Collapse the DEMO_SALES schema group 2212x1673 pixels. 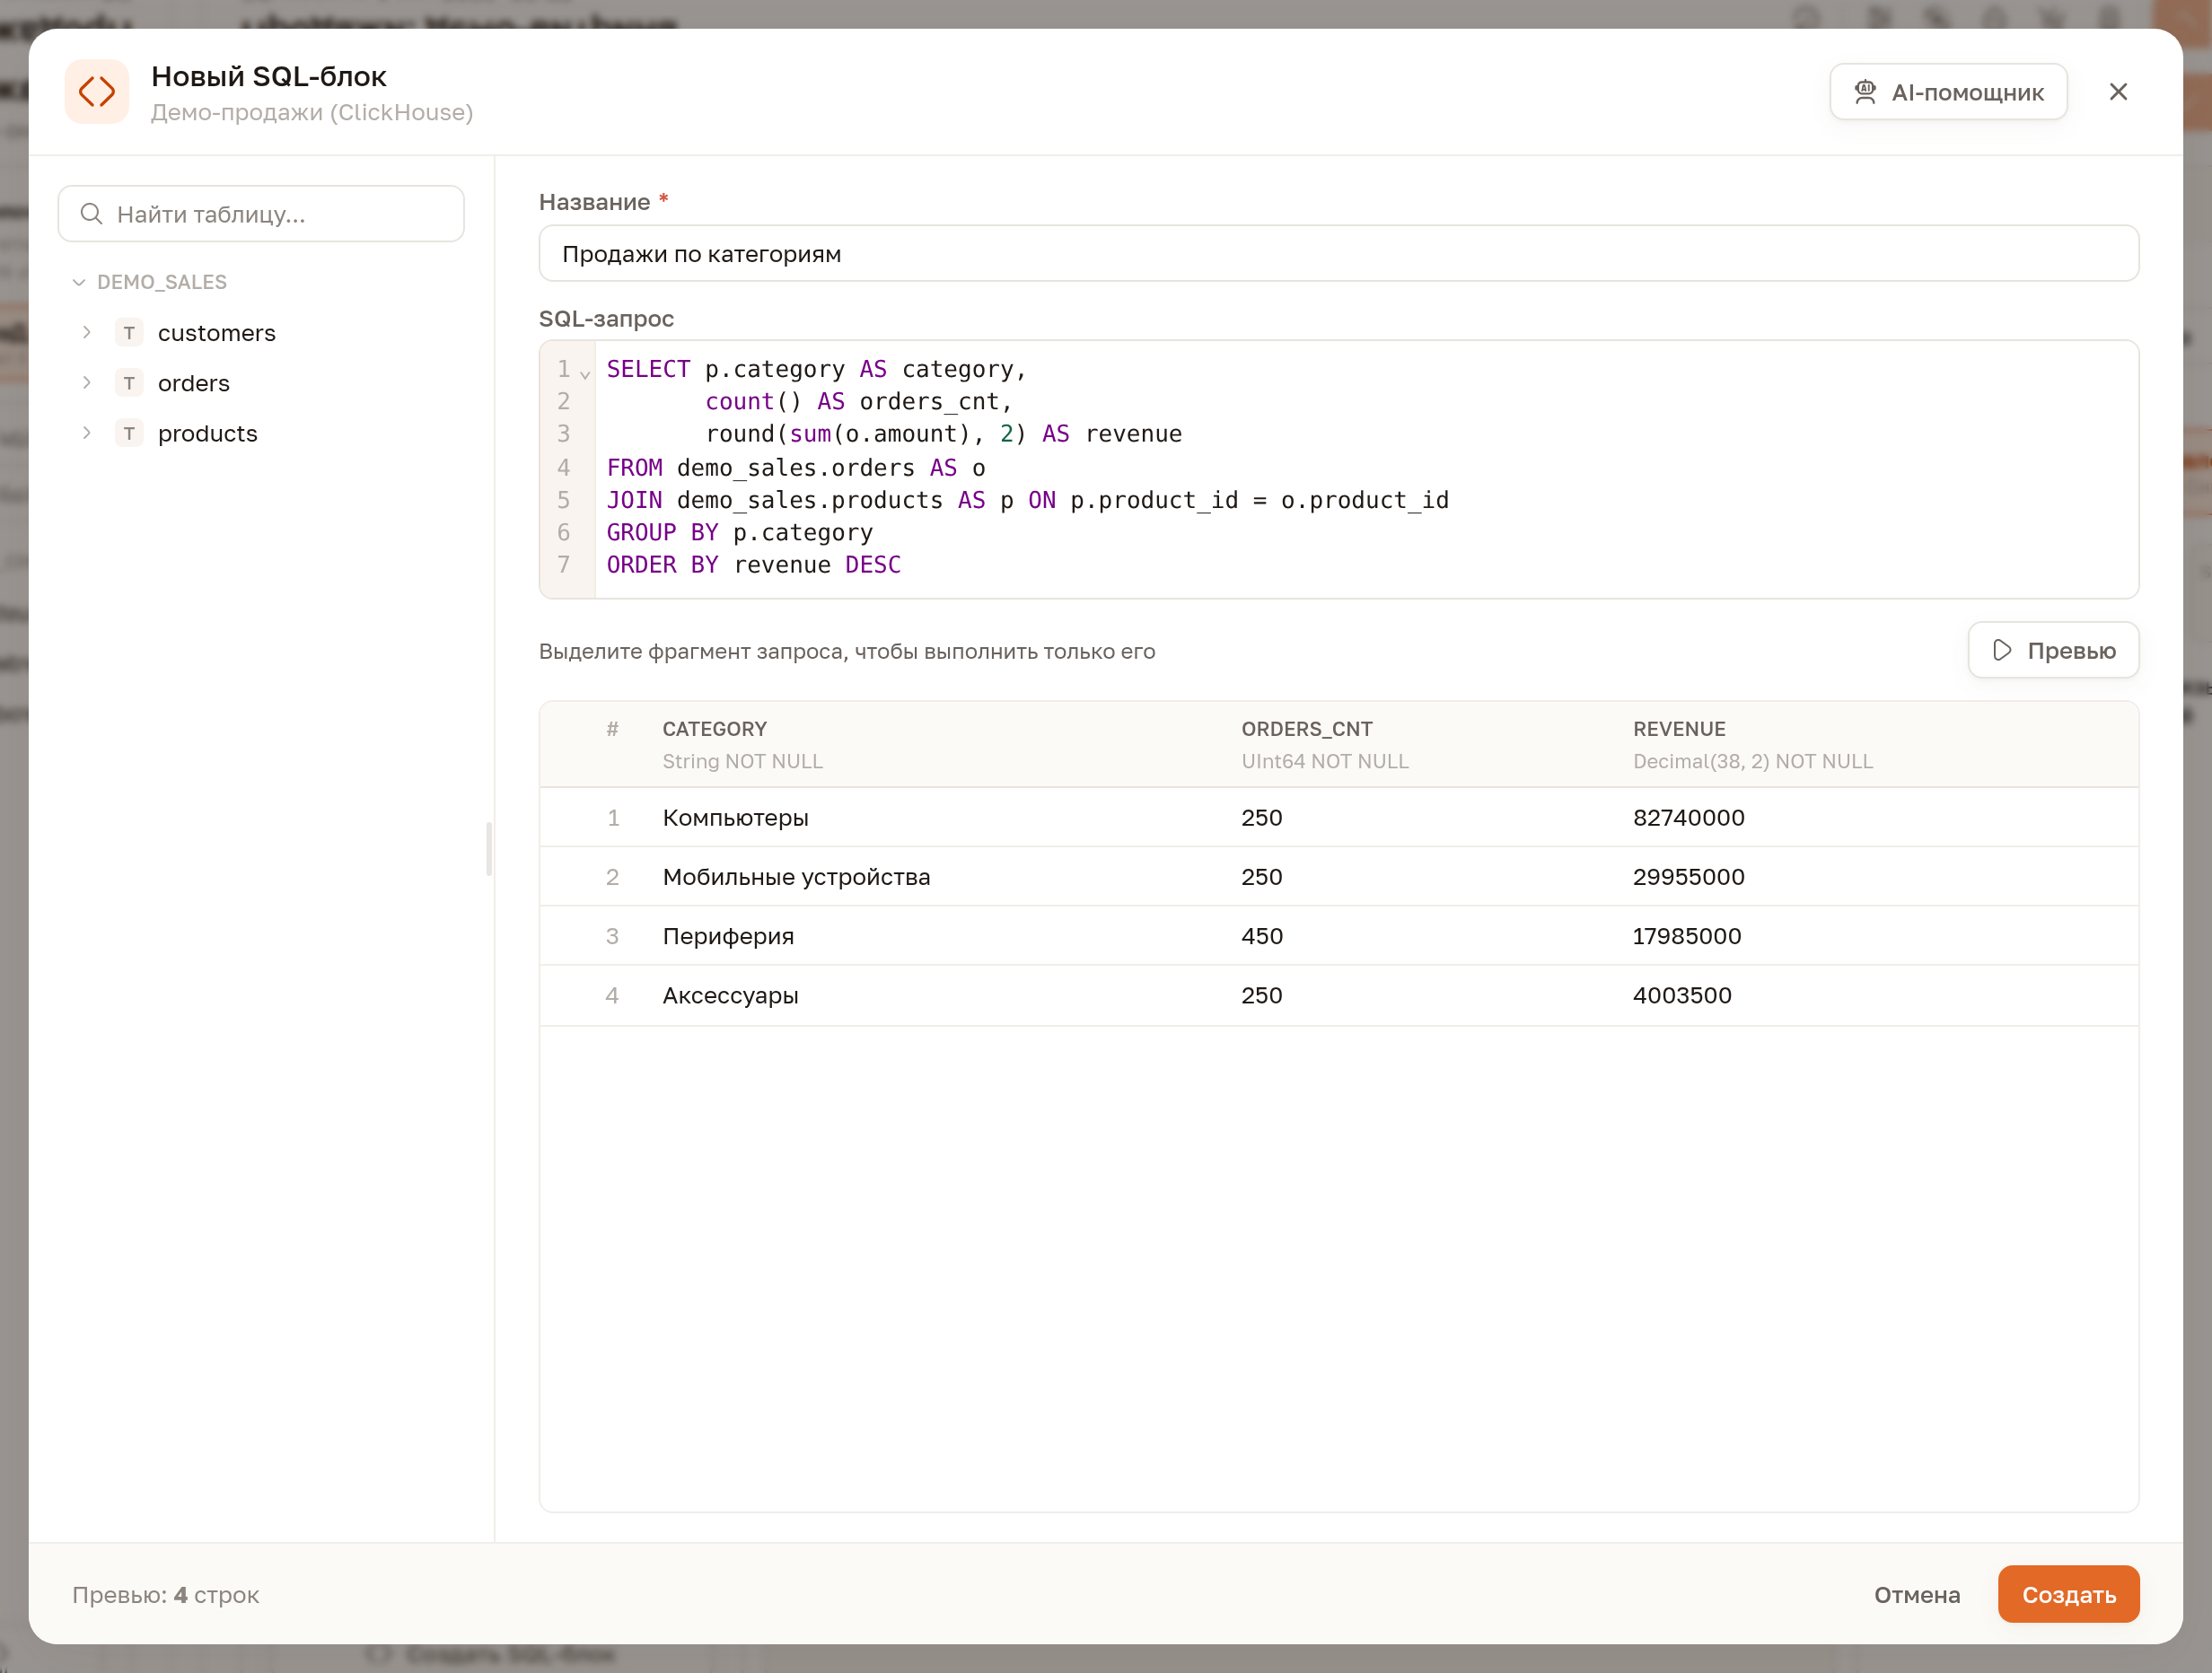(79, 283)
